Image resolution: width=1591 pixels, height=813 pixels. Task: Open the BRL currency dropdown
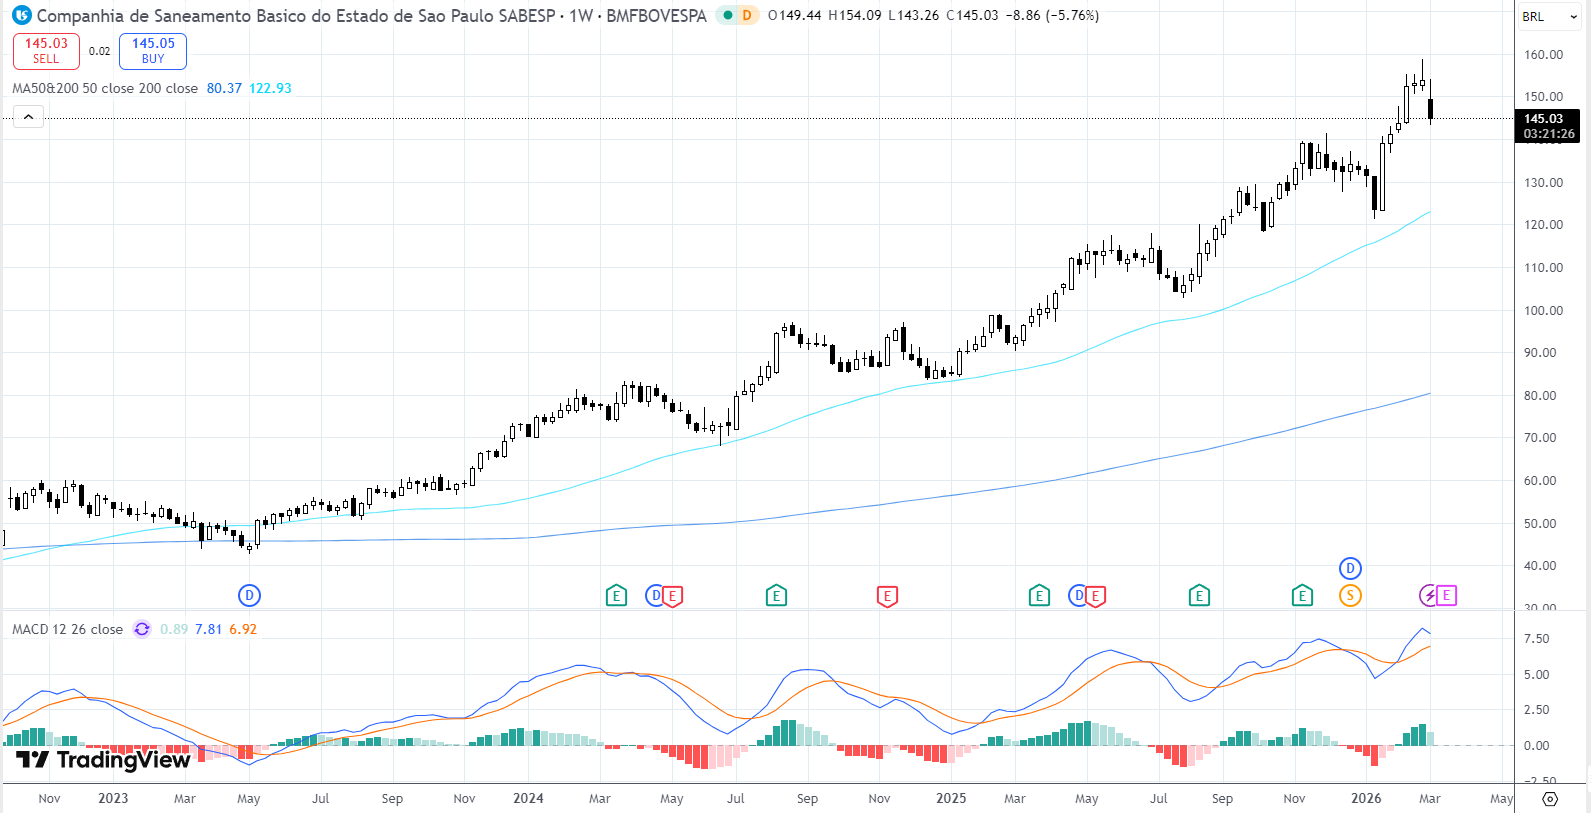click(1549, 17)
